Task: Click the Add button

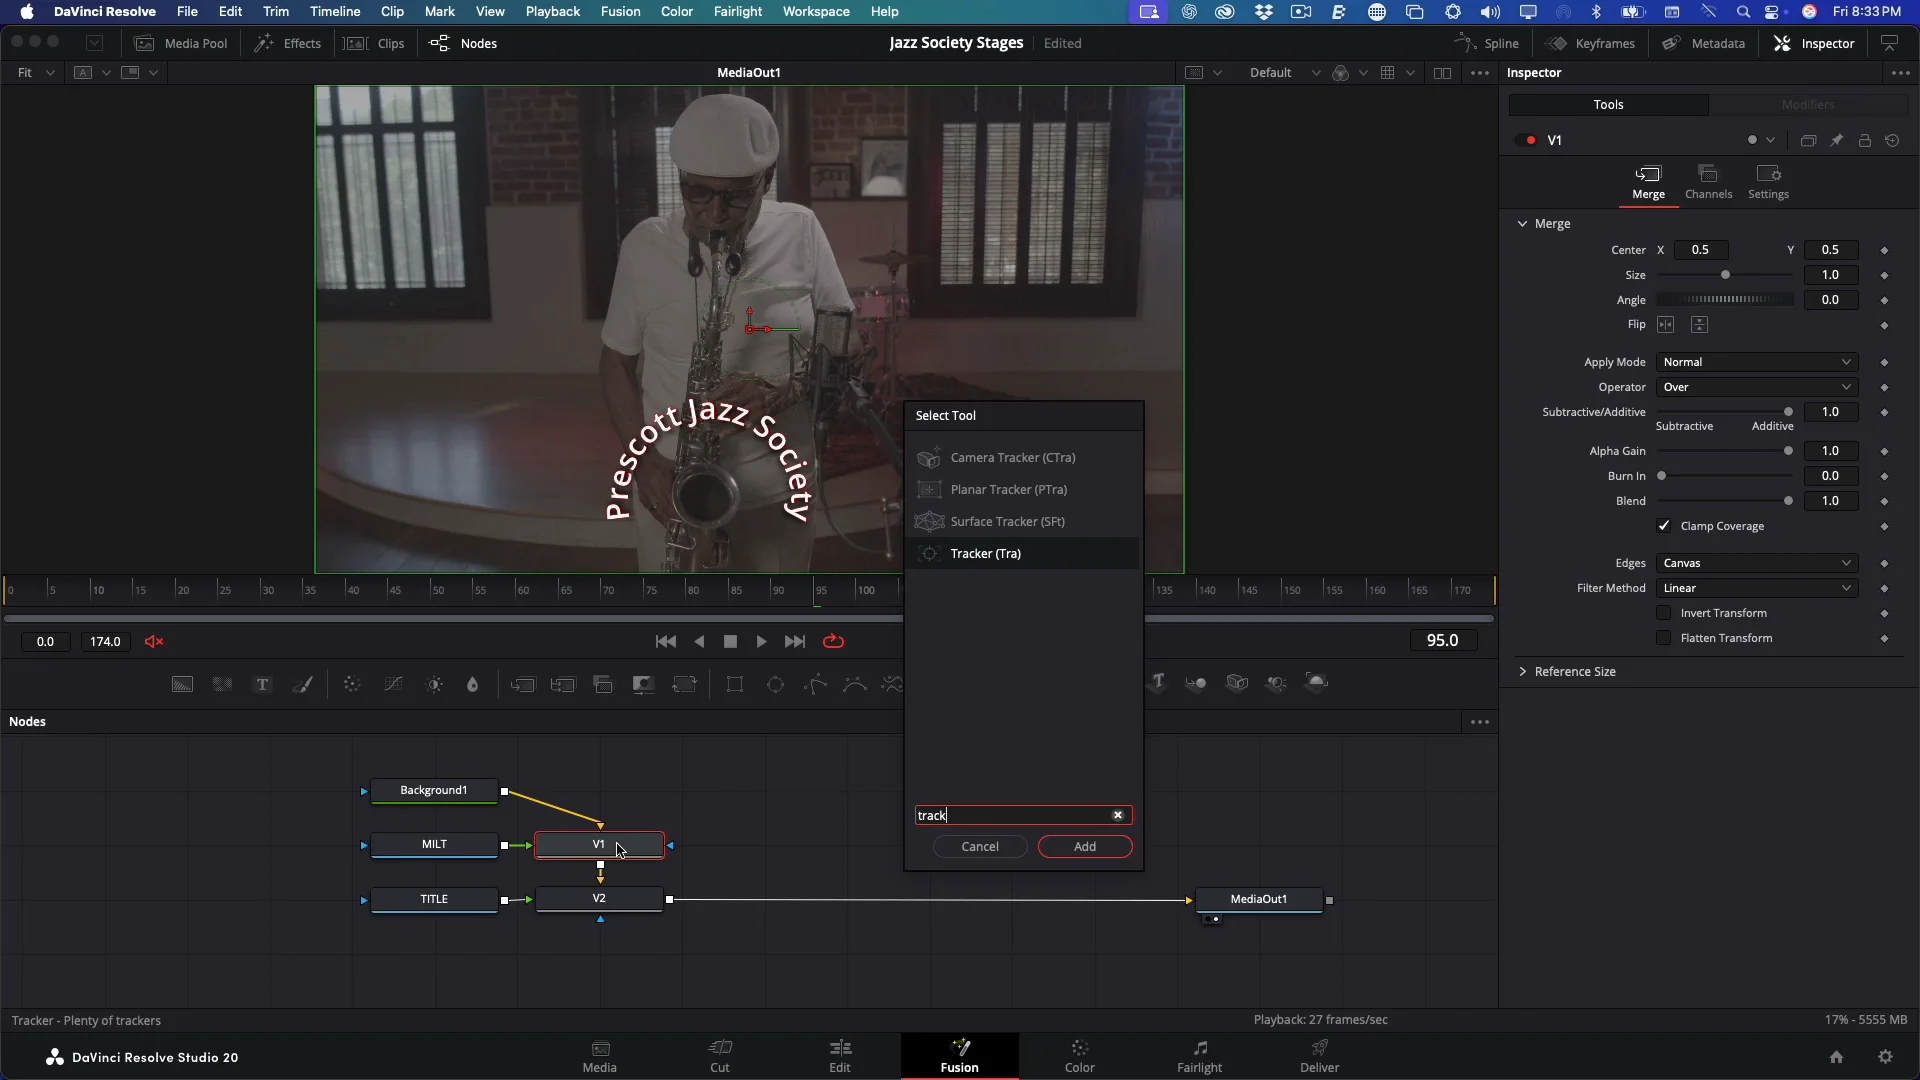Action: pyautogui.click(x=1084, y=847)
